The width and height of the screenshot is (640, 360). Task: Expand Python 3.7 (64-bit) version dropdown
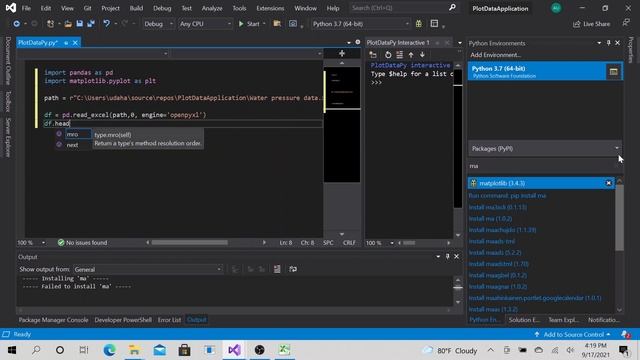click(x=361, y=24)
